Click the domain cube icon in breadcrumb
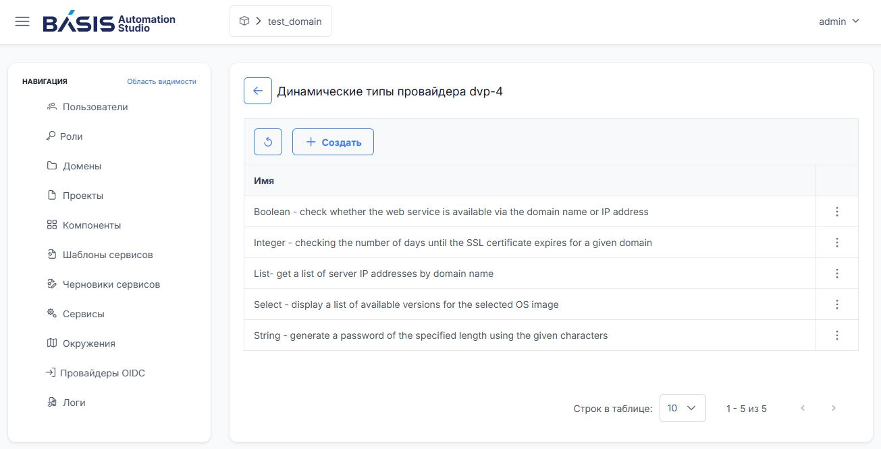Screen dimensions: 881x449 [x=244, y=21]
